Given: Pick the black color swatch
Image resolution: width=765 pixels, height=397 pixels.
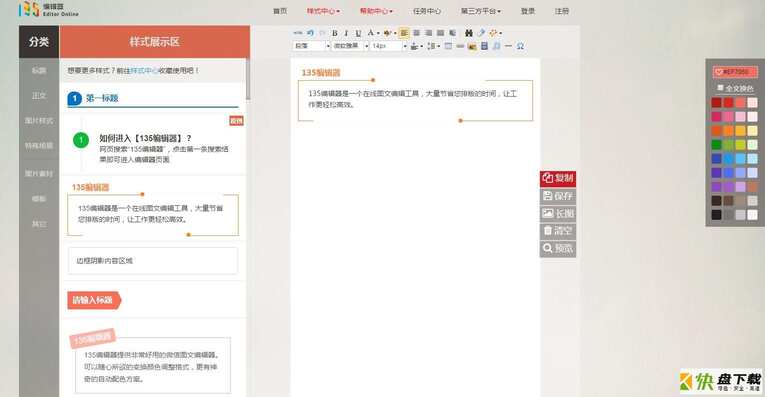Looking at the screenshot, I should [x=716, y=215].
